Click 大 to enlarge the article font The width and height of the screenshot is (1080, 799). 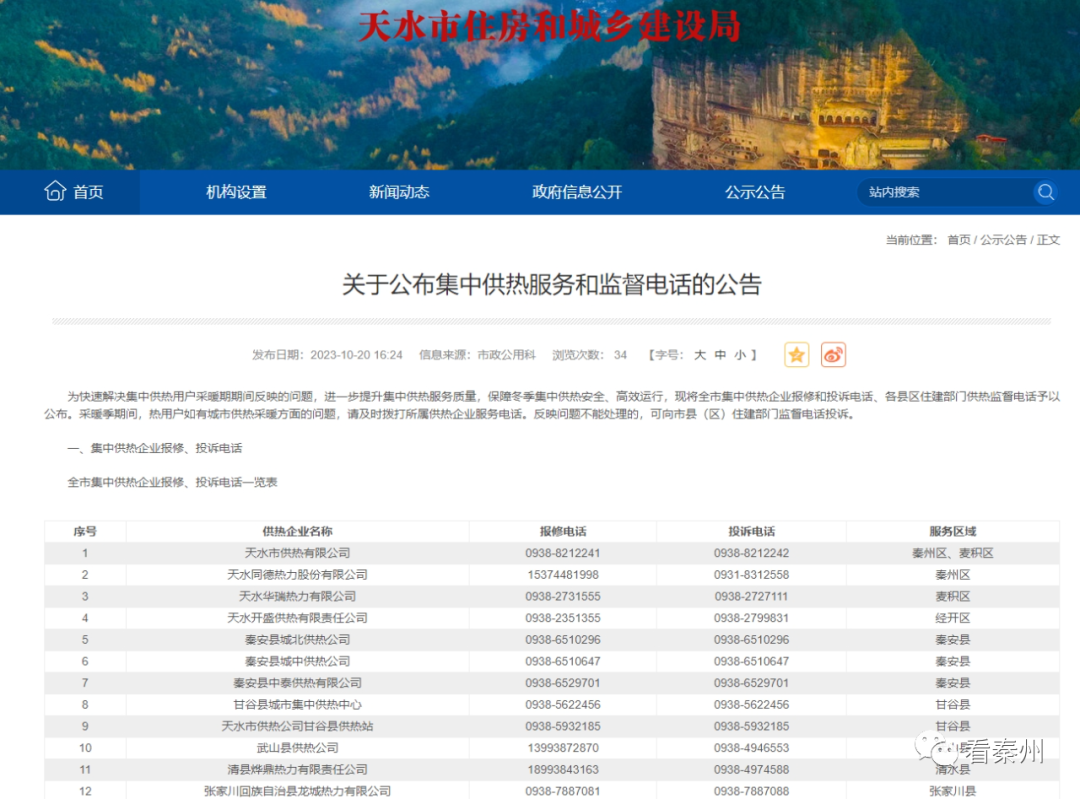[x=700, y=354]
